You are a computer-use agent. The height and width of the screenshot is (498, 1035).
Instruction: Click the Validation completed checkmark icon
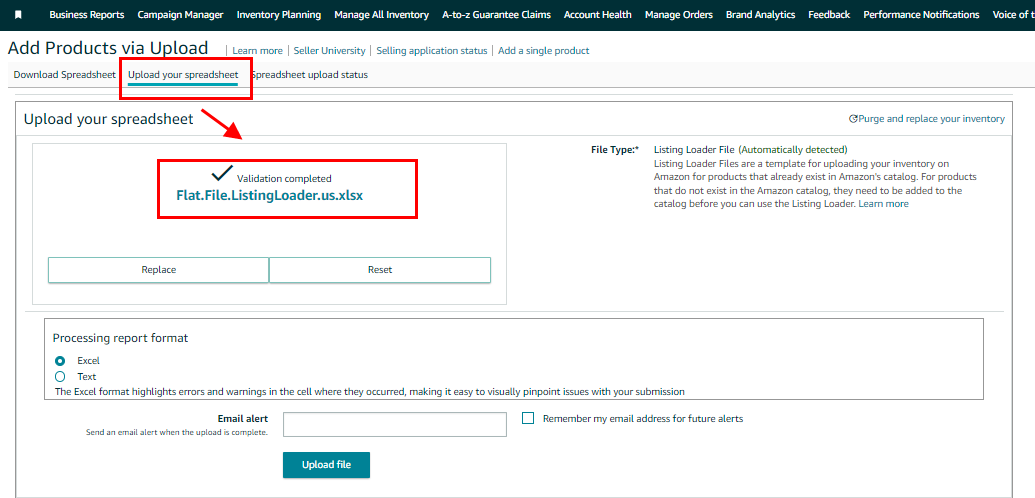222,174
